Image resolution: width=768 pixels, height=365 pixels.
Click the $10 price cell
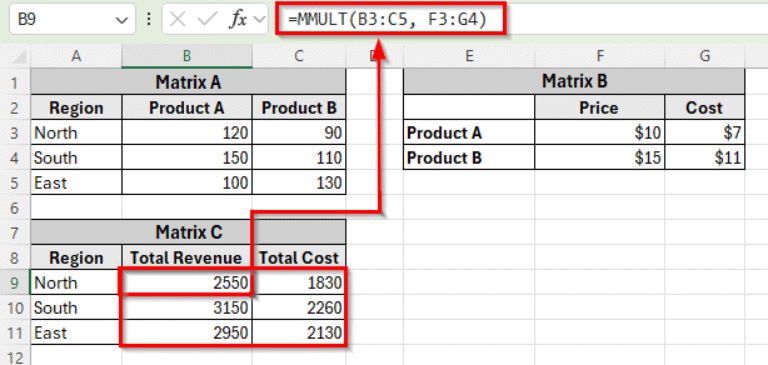tap(600, 133)
